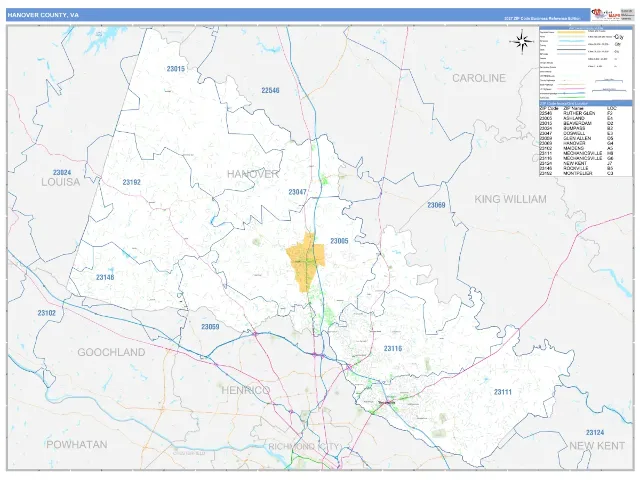Select the 23124 ZIP label on map

pyautogui.click(x=595, y=433)
